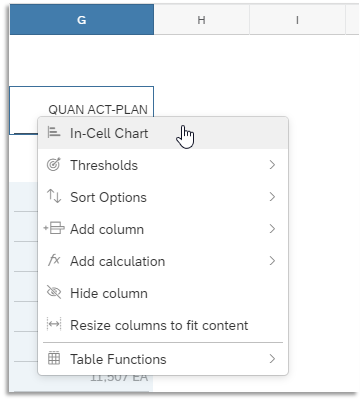
Task: Click the Hide column crossed-eye icon
Action: [54, 292]
